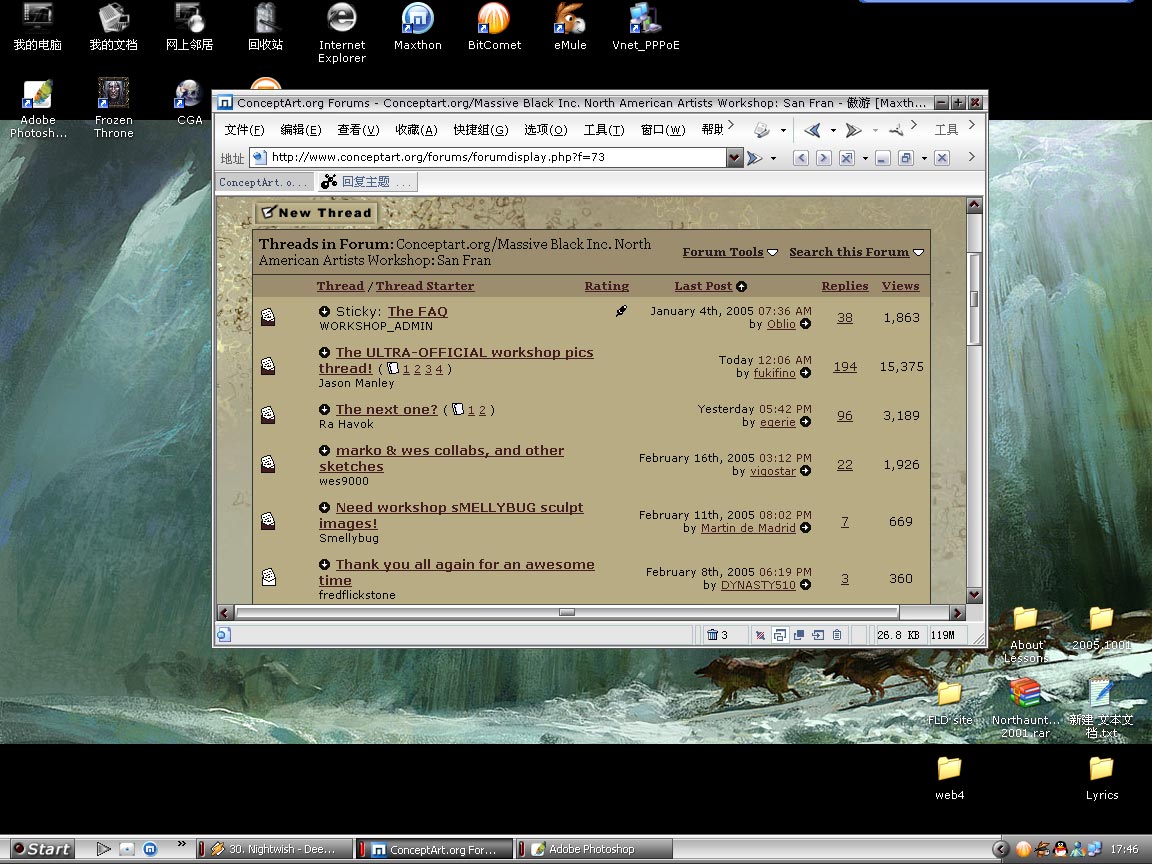
Task: Click the Start button on the taskbar
Action: (41, 849)
